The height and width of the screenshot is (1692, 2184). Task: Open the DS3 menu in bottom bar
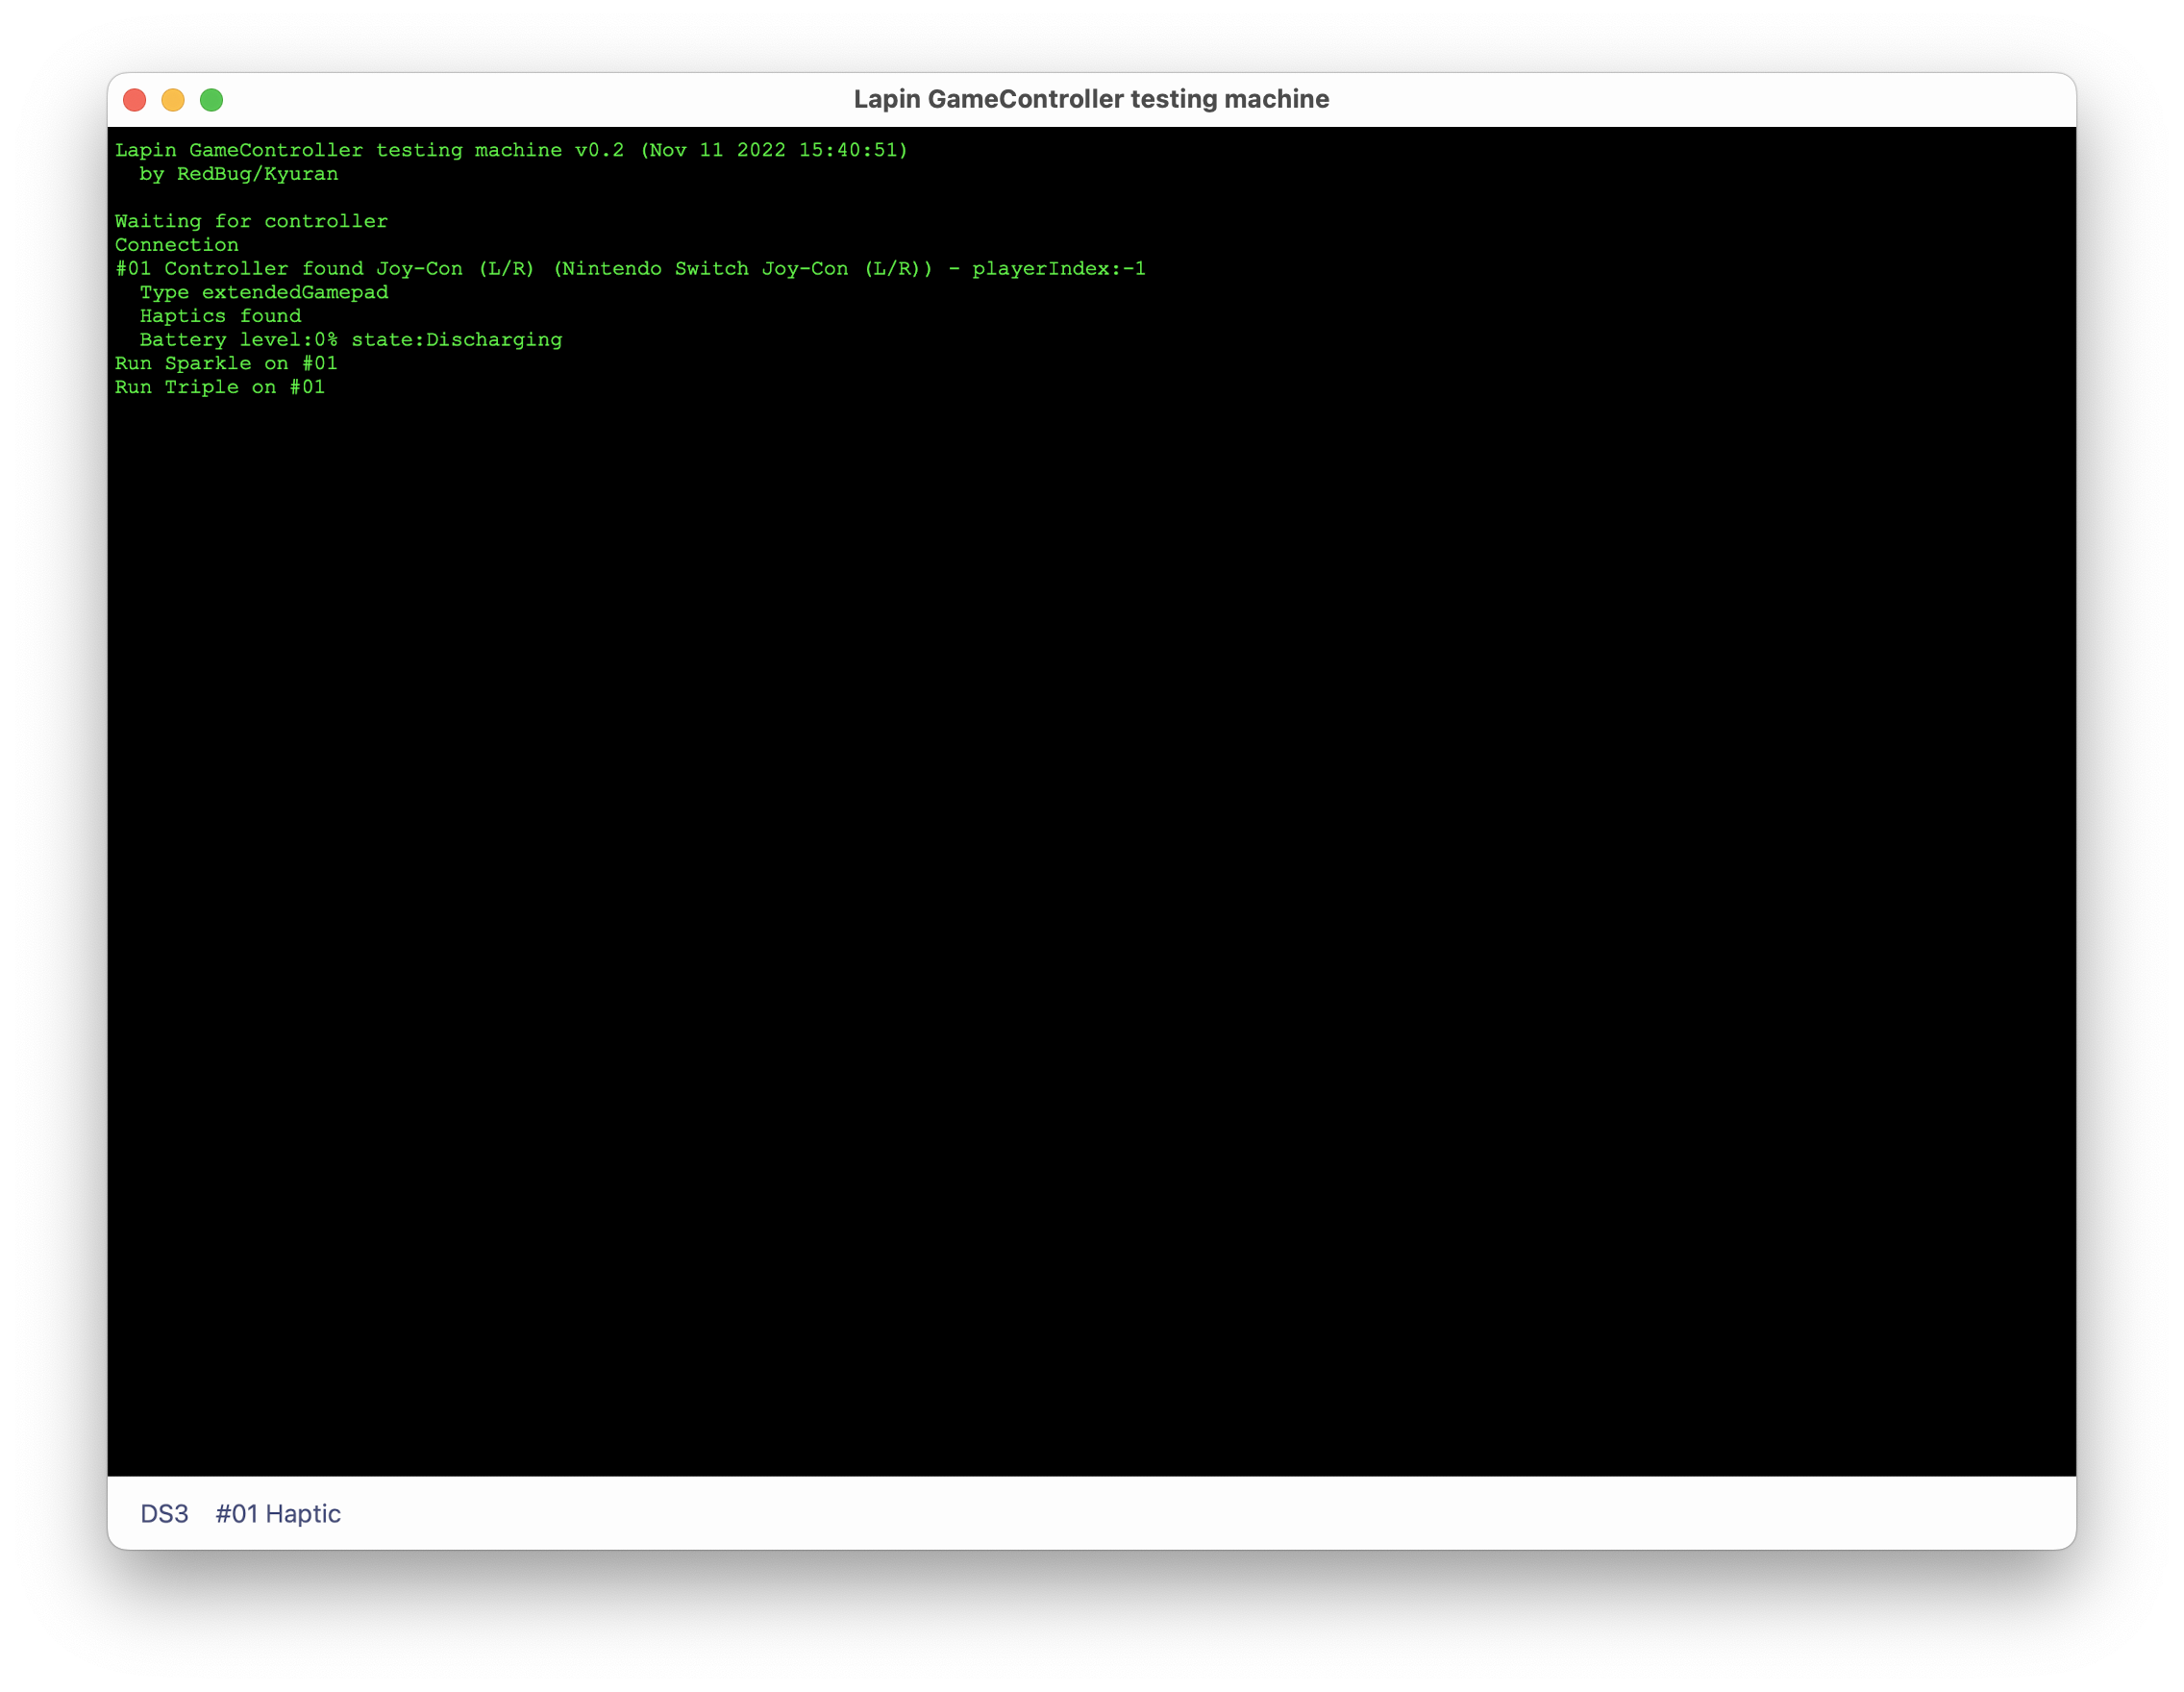click(x=164, y=1513)
